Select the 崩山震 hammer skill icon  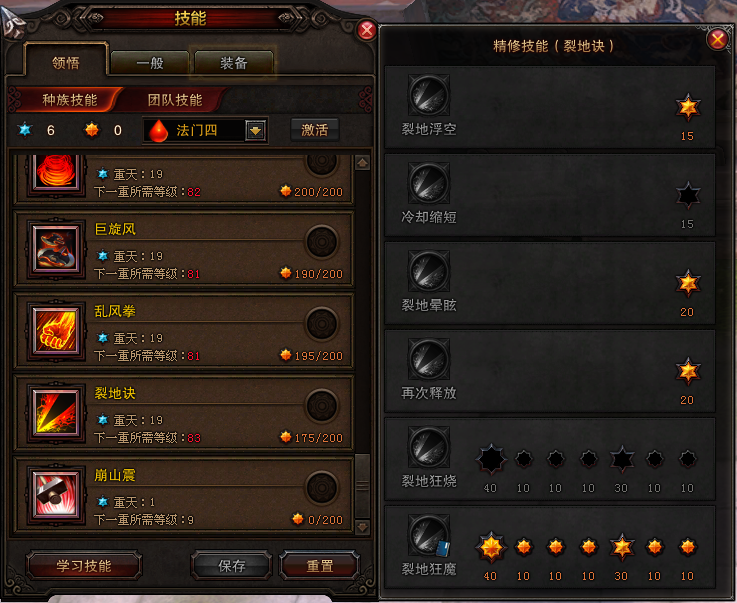tap(56, 495)
